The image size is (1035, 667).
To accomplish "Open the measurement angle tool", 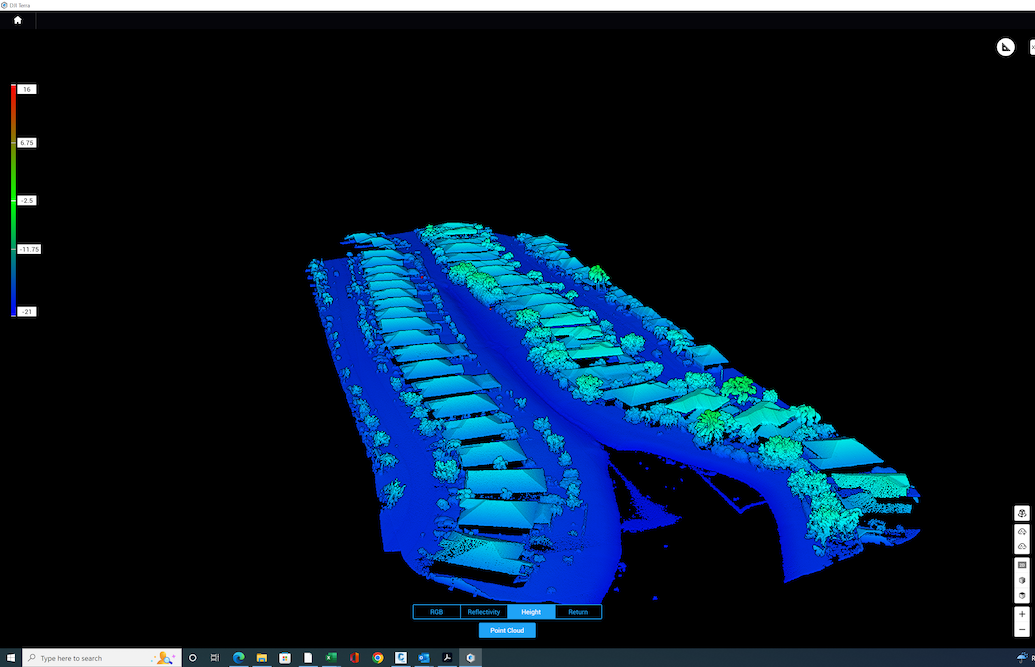I will [x=1005, y=47].
